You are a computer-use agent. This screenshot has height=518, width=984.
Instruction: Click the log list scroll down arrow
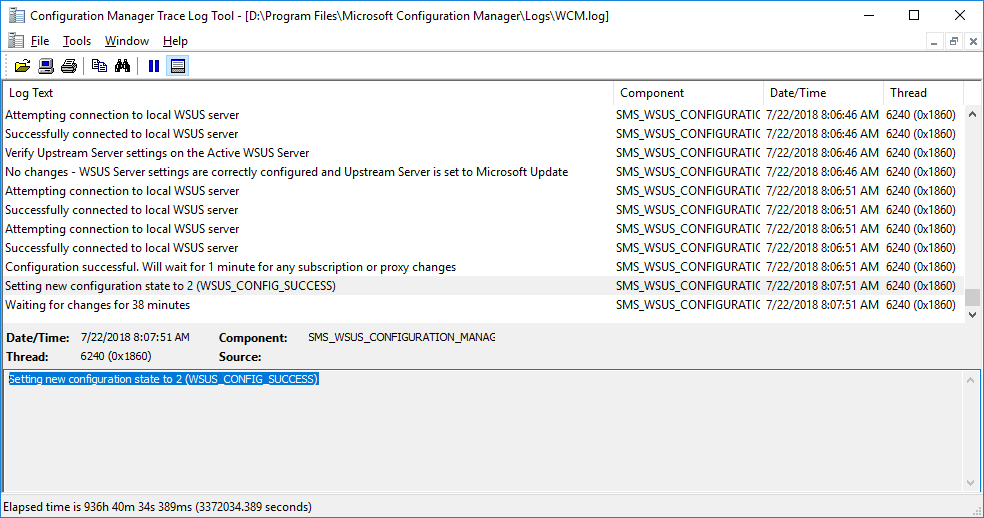(x=972, y=315)
